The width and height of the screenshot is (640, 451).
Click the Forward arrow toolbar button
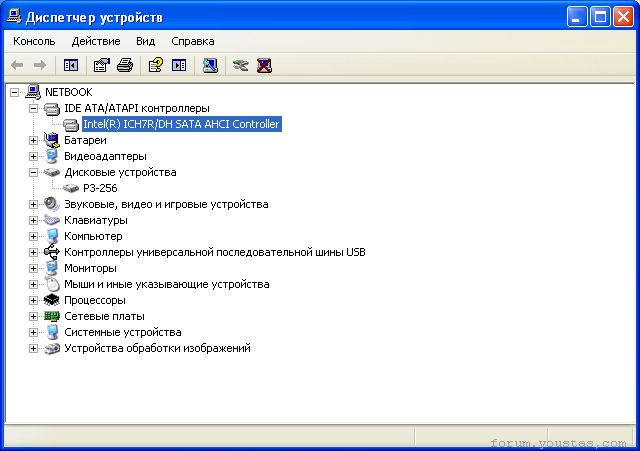(40, 65)
